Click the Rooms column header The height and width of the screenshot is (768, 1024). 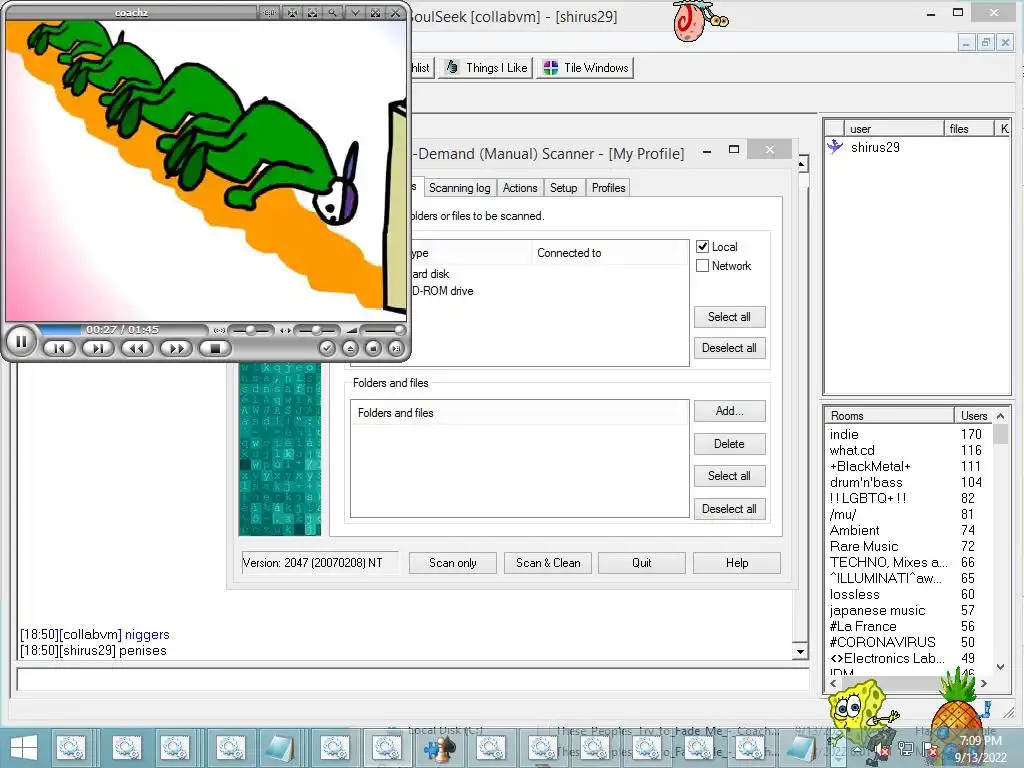coord(889,416)
